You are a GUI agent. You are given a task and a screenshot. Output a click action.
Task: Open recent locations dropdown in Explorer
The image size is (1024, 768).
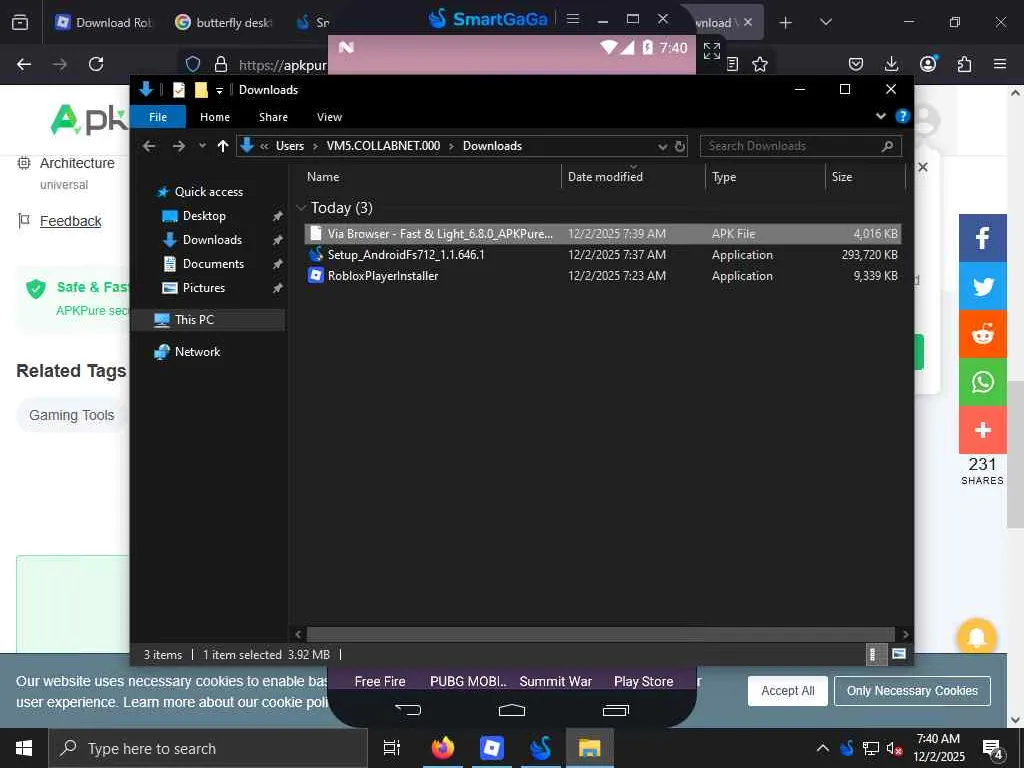(202, 146)
